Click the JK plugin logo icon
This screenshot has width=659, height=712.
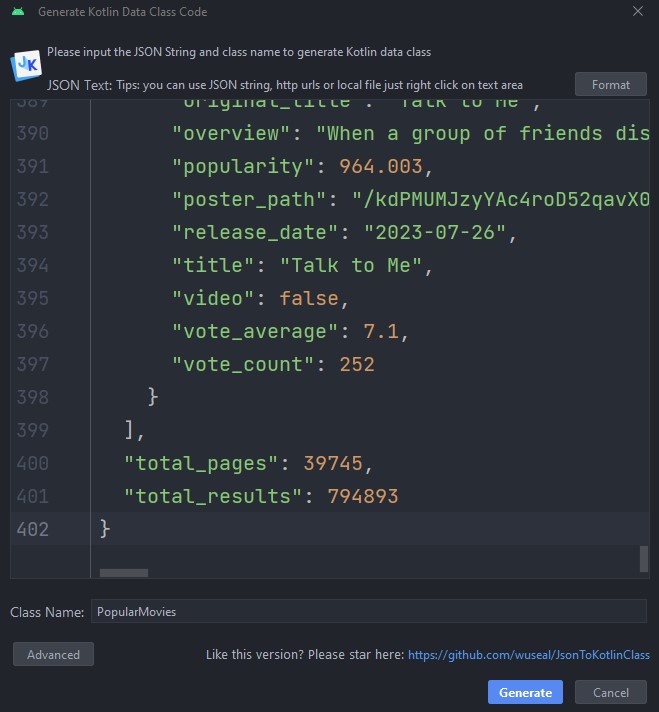tap(24, 65)
